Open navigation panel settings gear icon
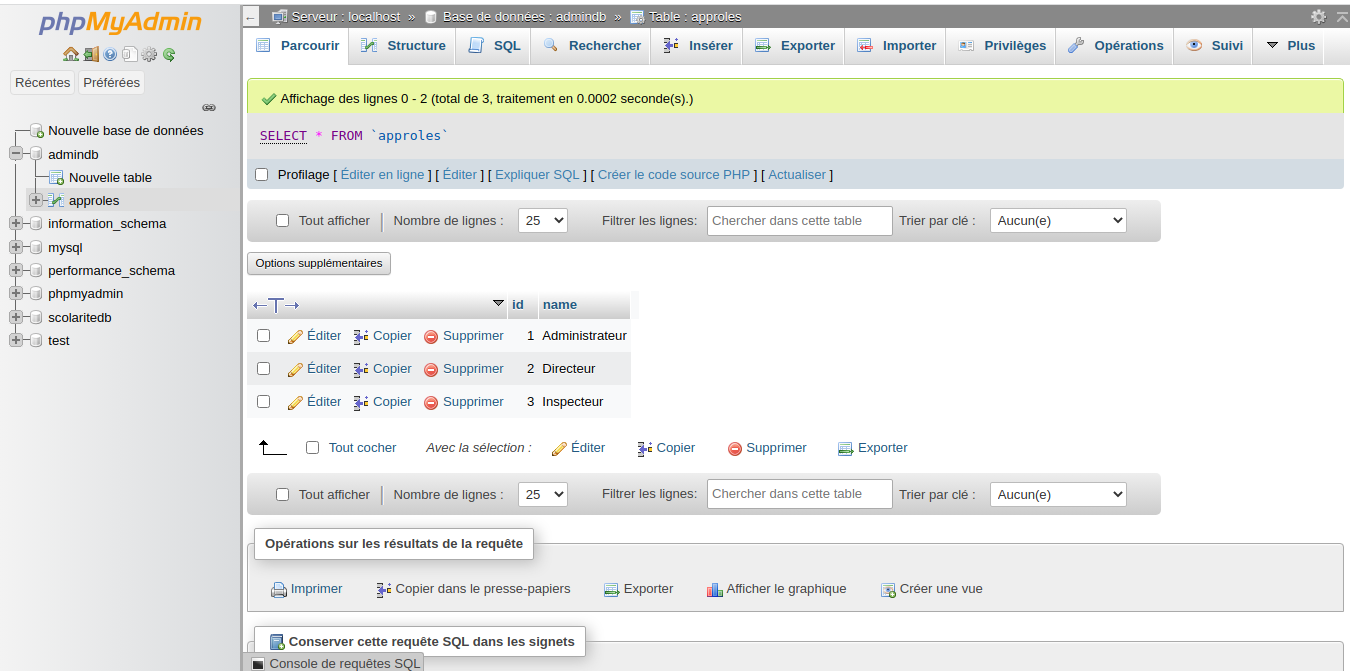Screen dimensions: 1350x671 point(149,54)
